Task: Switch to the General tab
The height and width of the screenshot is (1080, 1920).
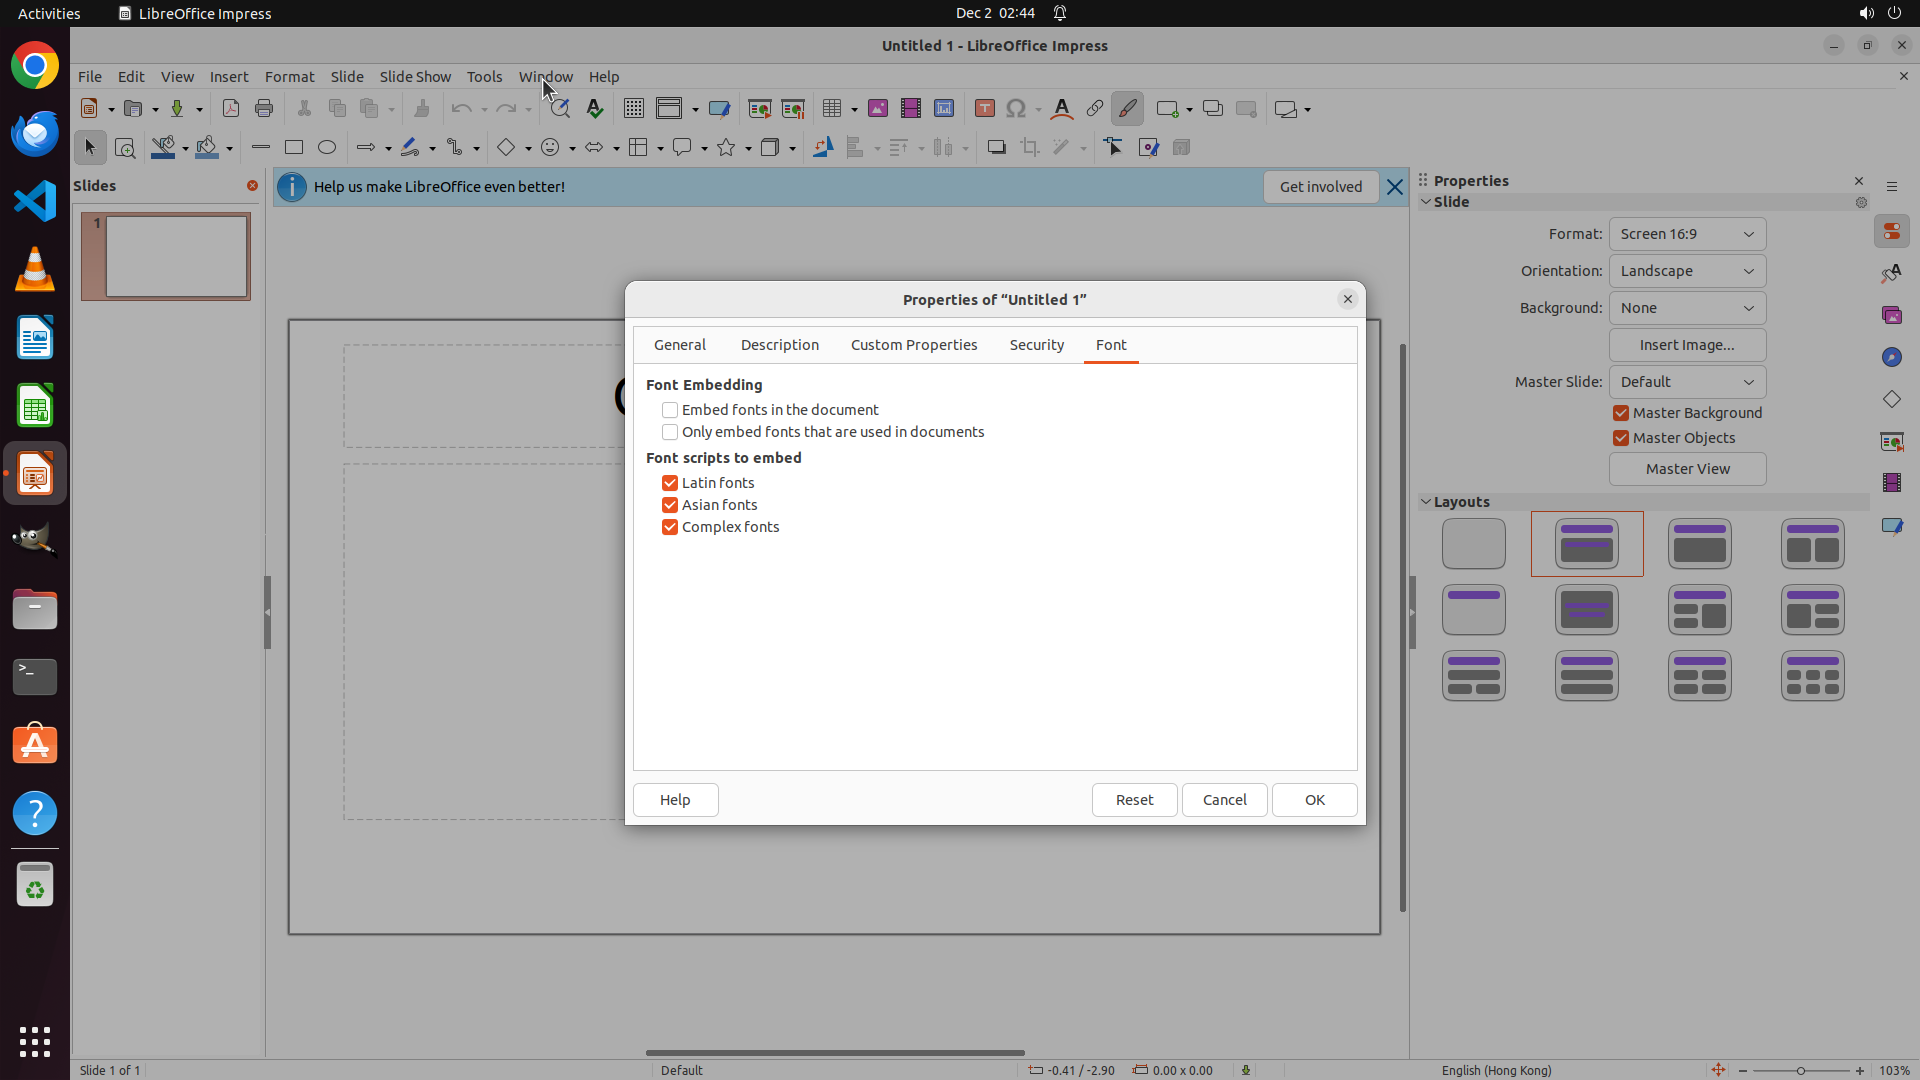Action: [680, 345]
